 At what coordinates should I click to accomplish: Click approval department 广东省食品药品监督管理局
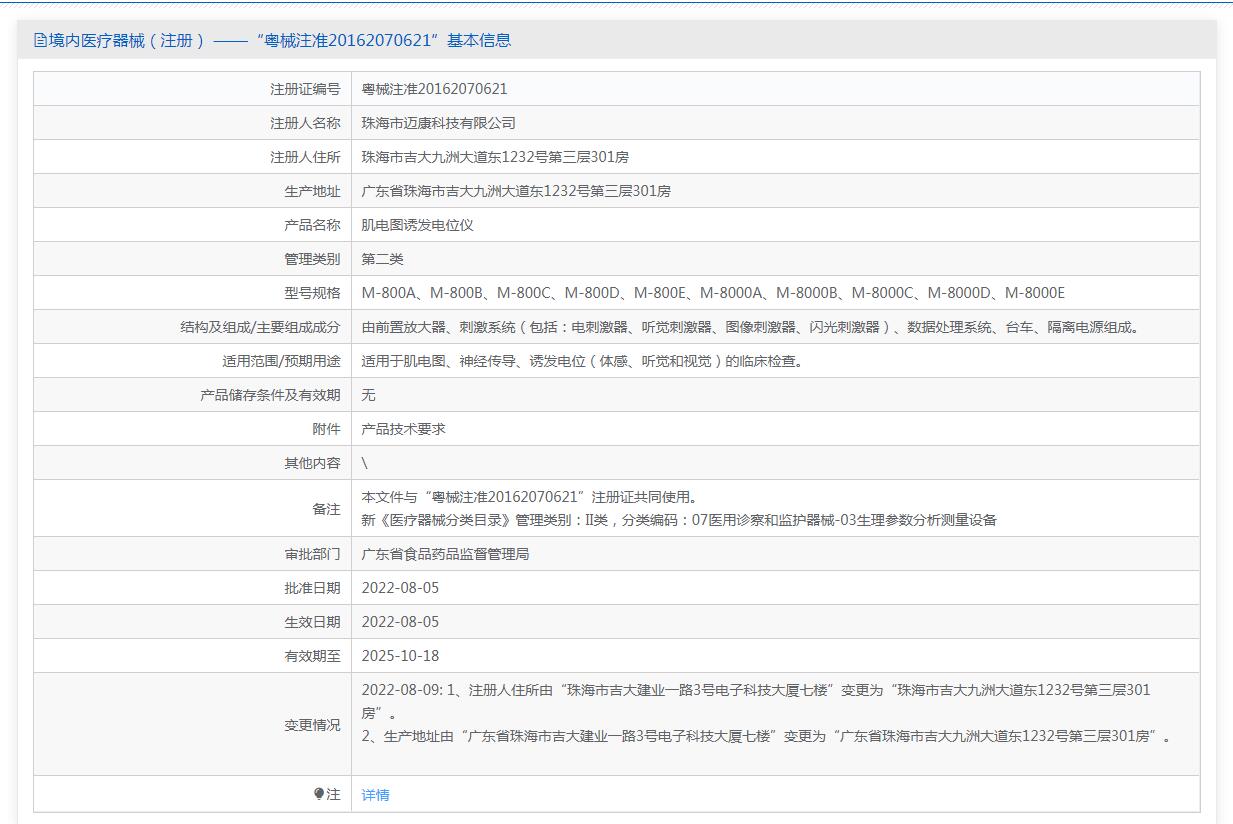tap(445, 554)
